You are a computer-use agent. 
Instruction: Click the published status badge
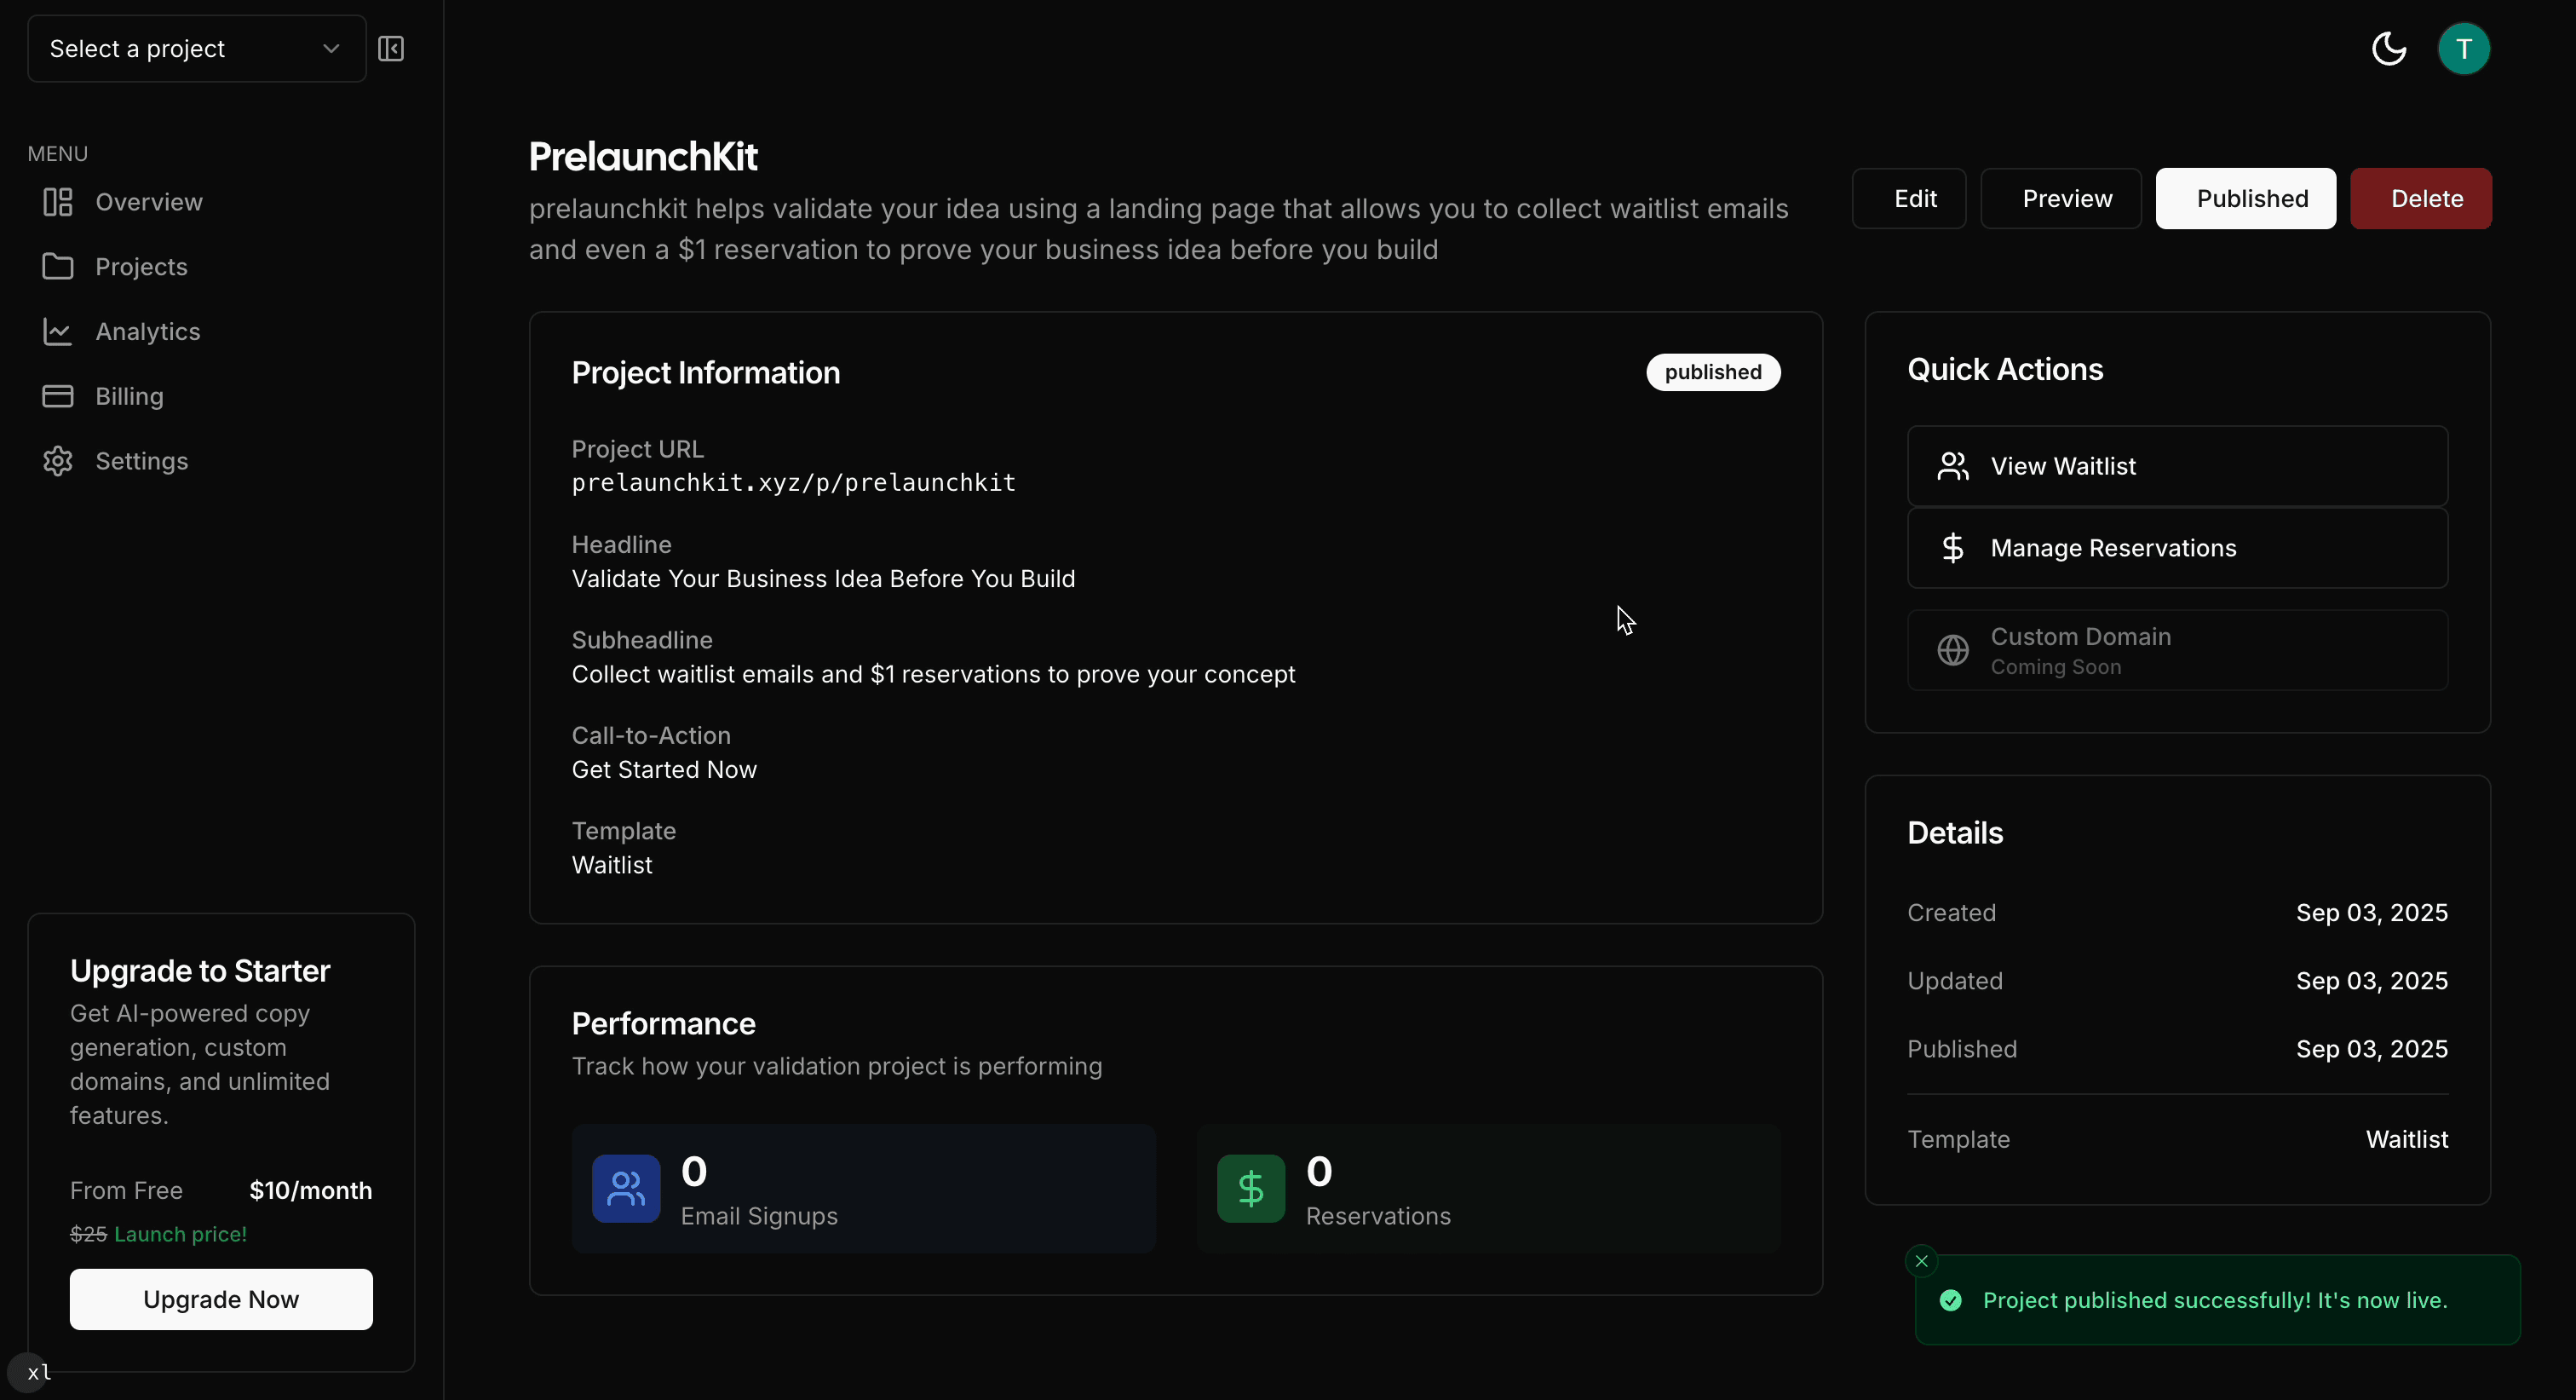coord(1712,371)
